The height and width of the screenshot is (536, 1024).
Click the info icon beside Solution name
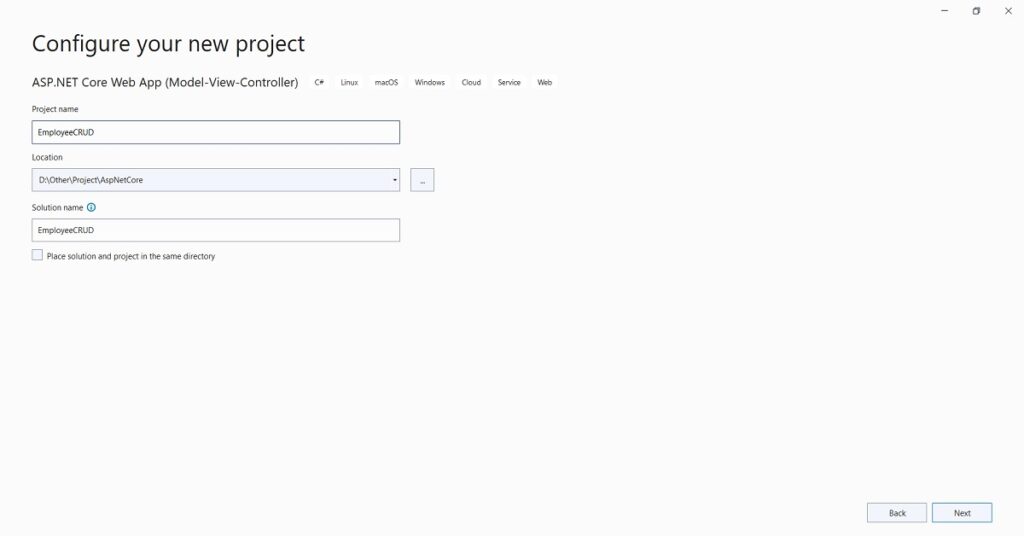[91, 208]
